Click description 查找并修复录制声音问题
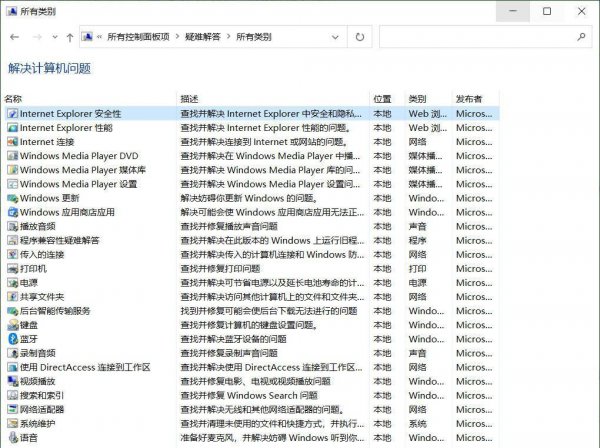600x448 pixels. point(229,353)
